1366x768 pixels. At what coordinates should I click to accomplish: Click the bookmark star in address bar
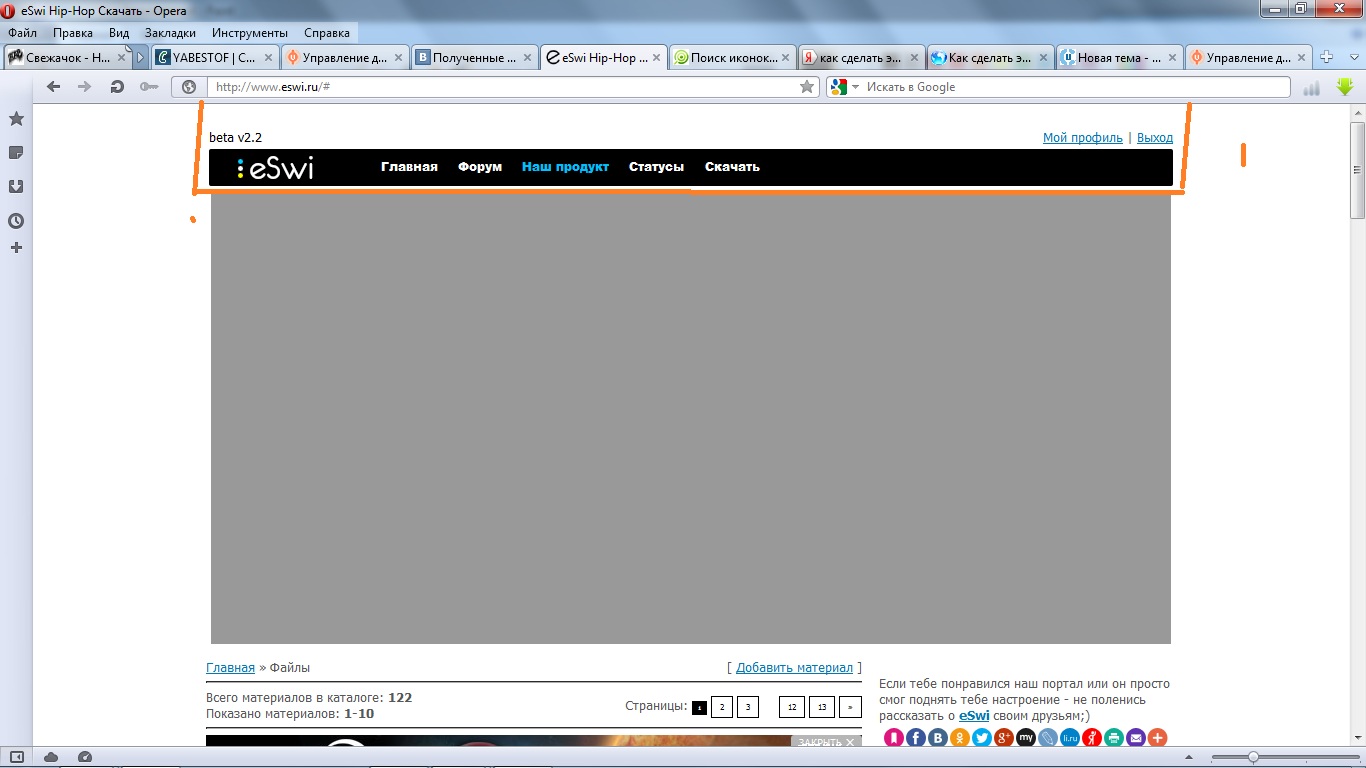806,87
